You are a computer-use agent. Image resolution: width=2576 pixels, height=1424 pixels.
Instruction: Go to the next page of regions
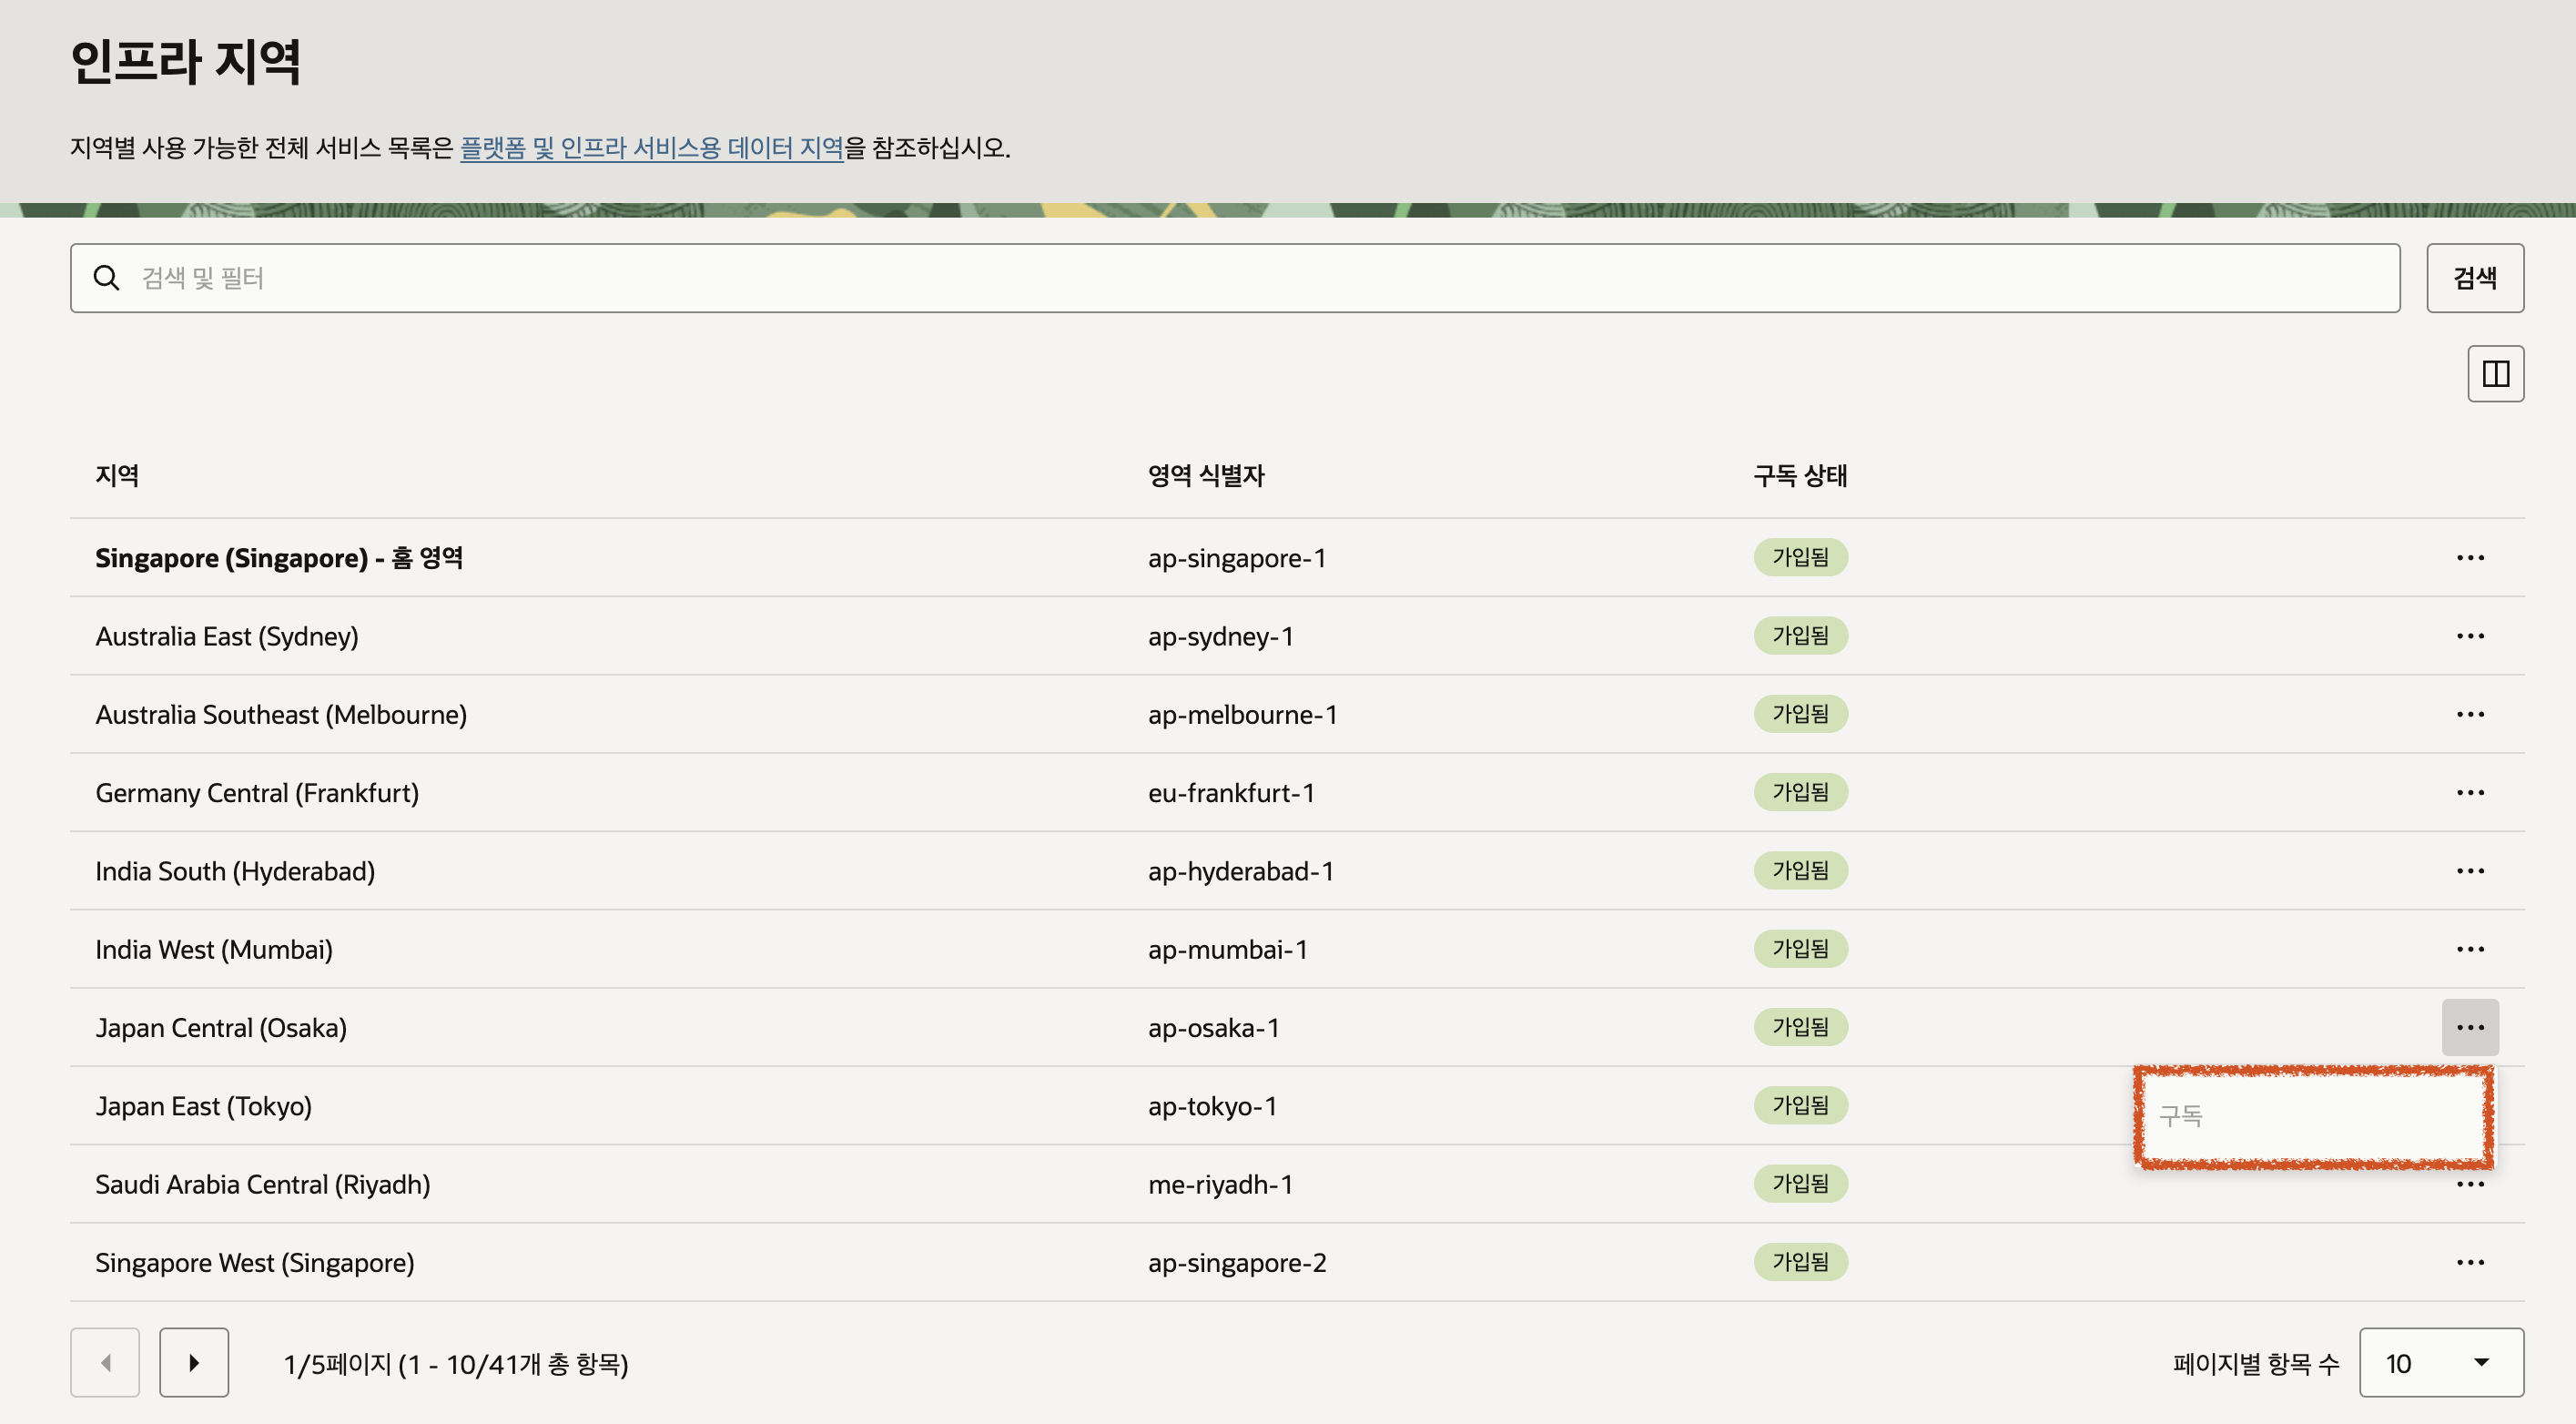pos(194,1362)
